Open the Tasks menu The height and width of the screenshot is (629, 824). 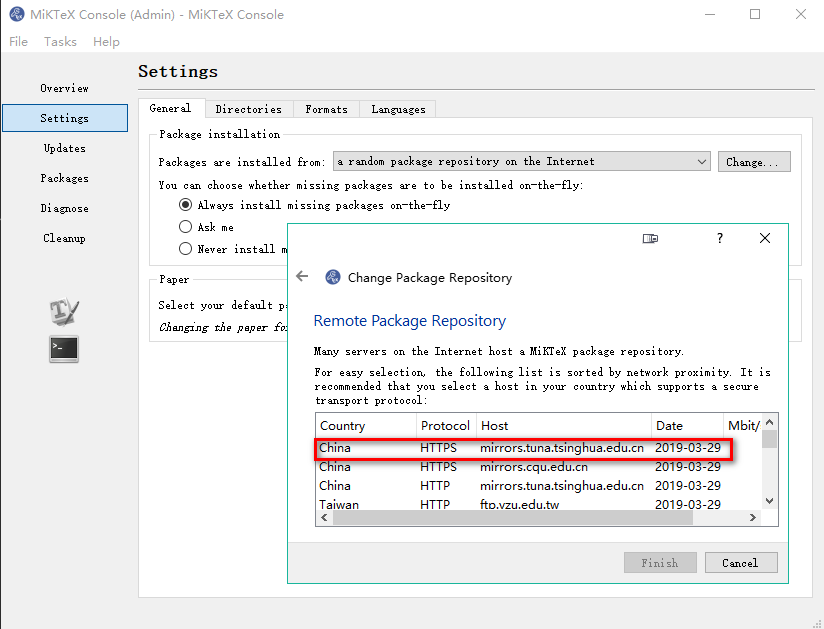pos(60,42)
